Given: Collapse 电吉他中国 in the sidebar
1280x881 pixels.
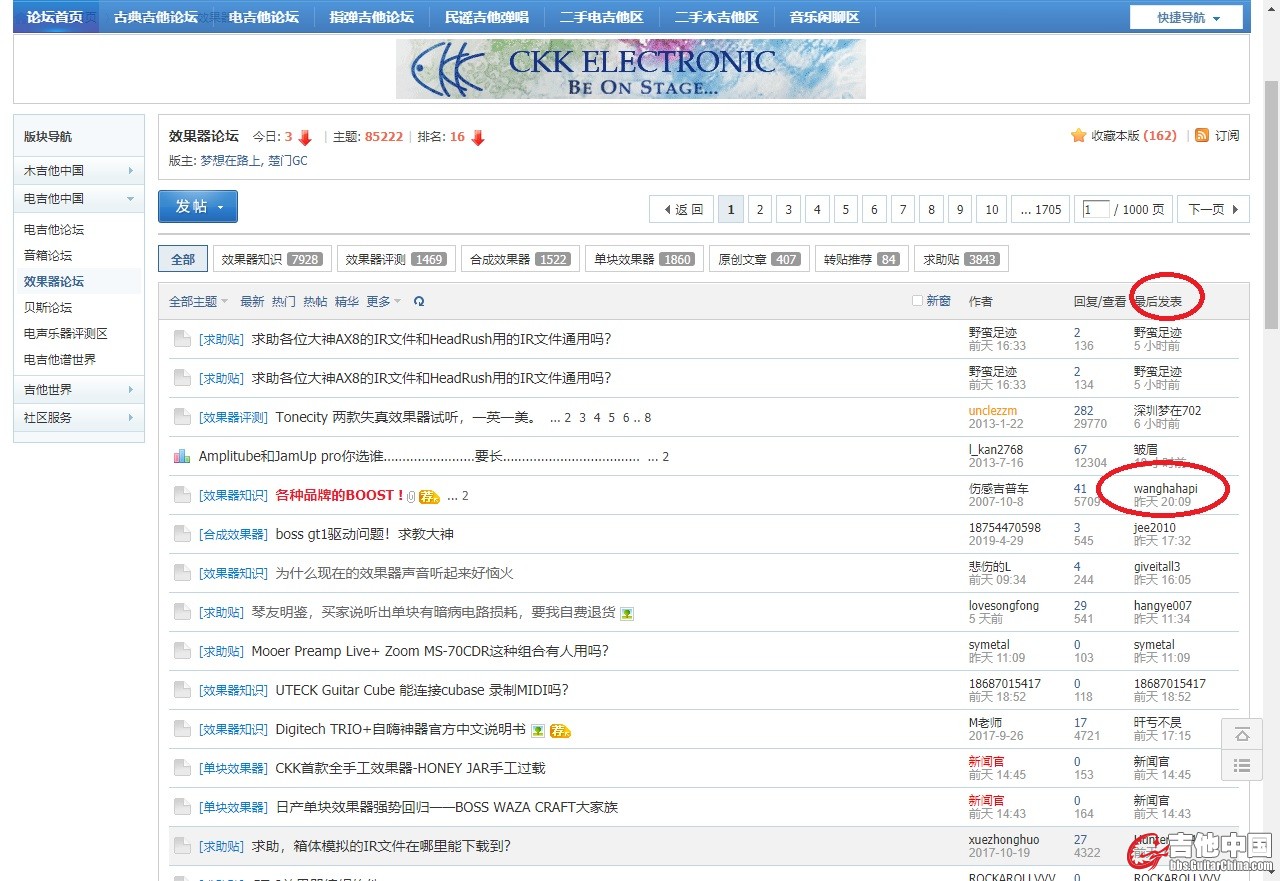Looking at the screenshot, I should 79,199.
